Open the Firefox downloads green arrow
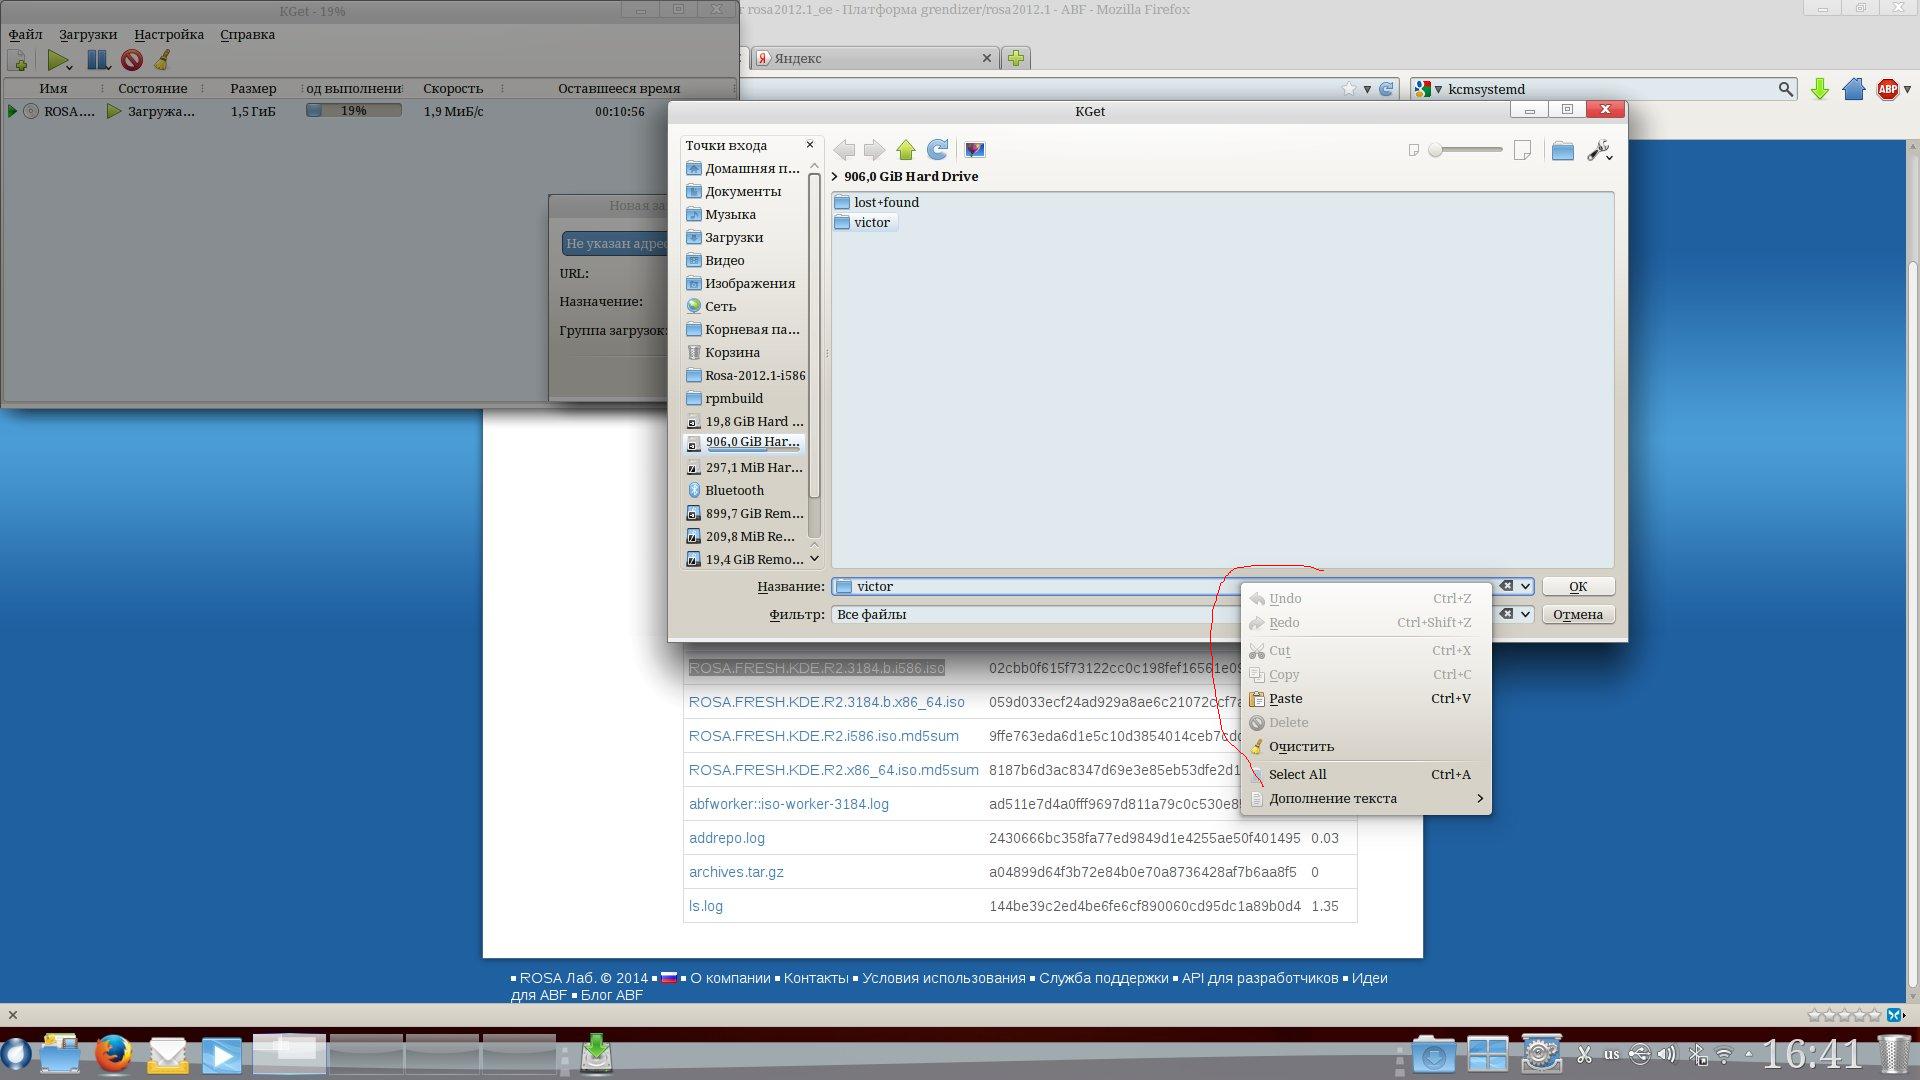The height and width of the screenshot is (1080, 1920). point(1819,89)
